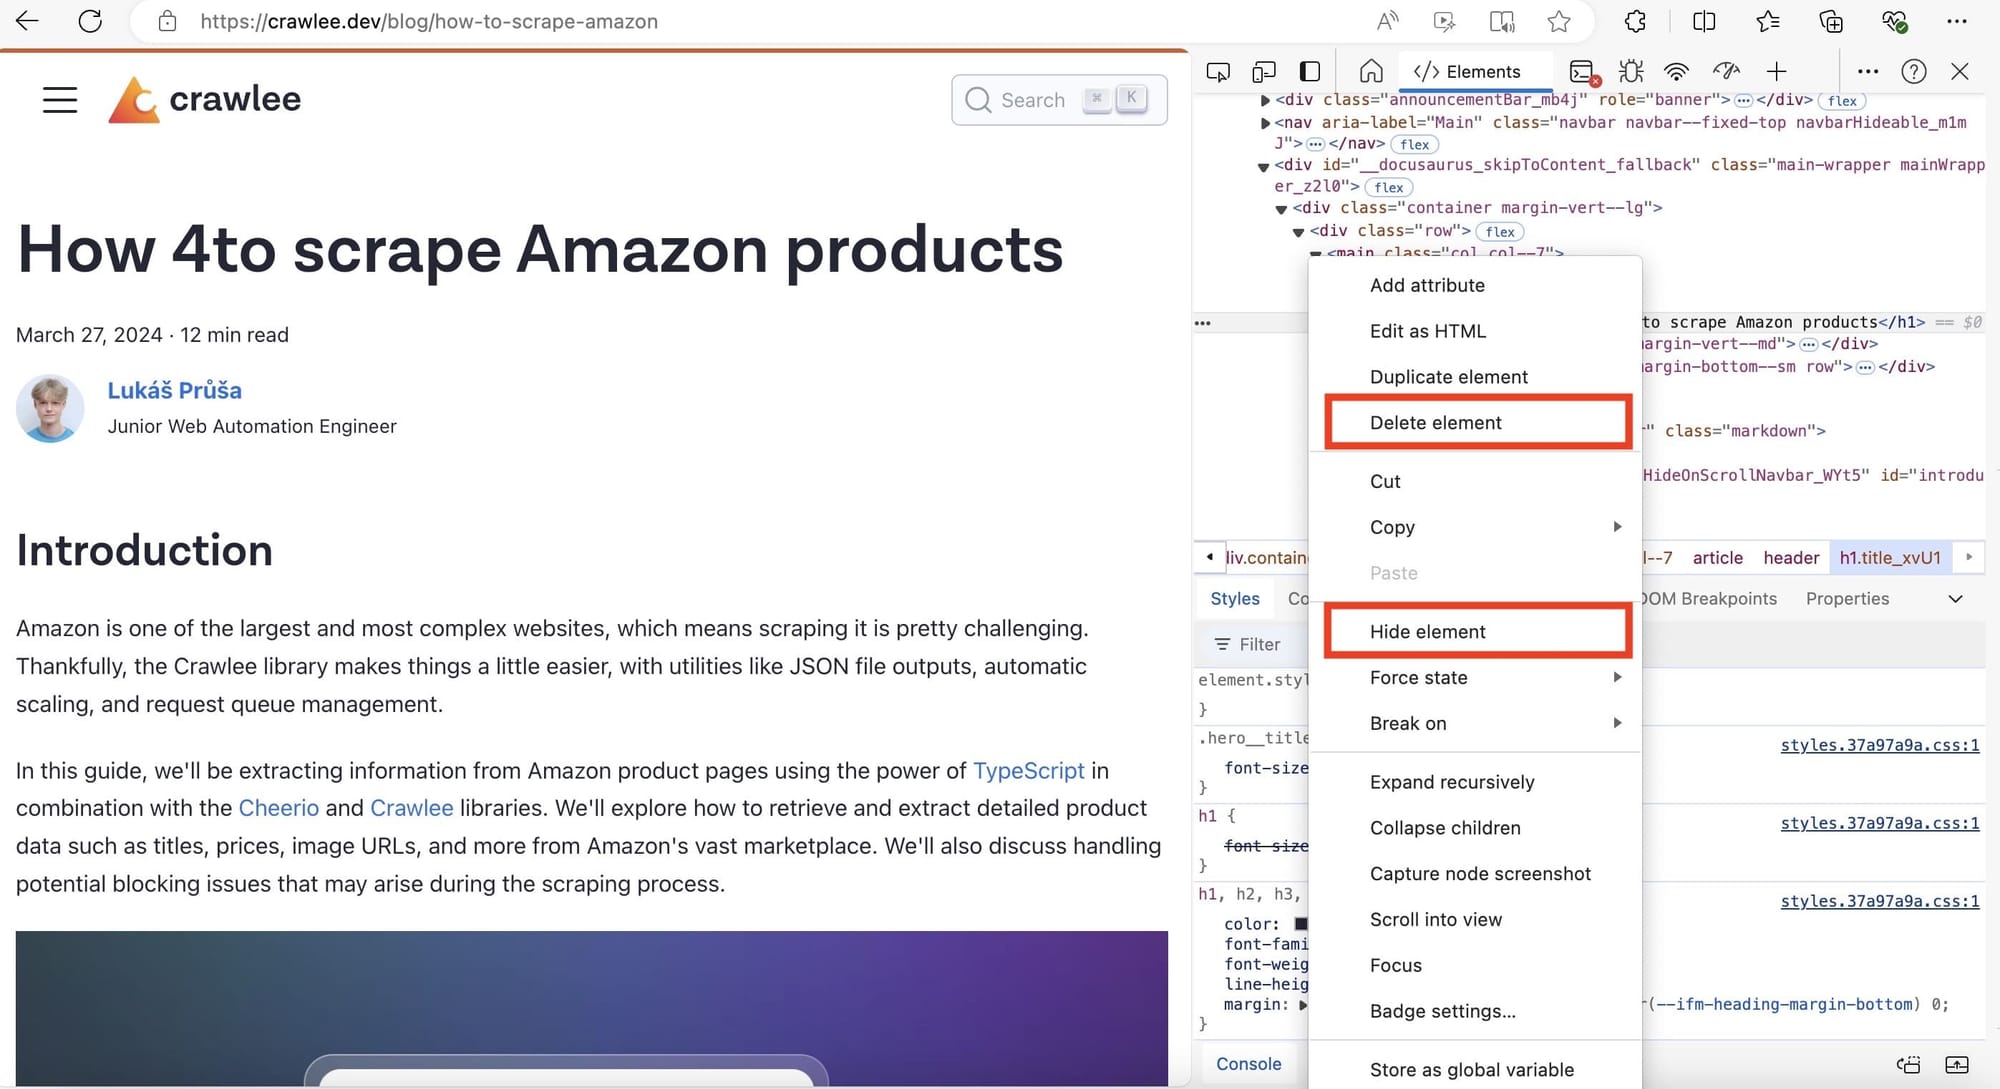Expand the announcementBar div disclosure triangle
The image size is (2000, 1089).
tap(1264, 100)
